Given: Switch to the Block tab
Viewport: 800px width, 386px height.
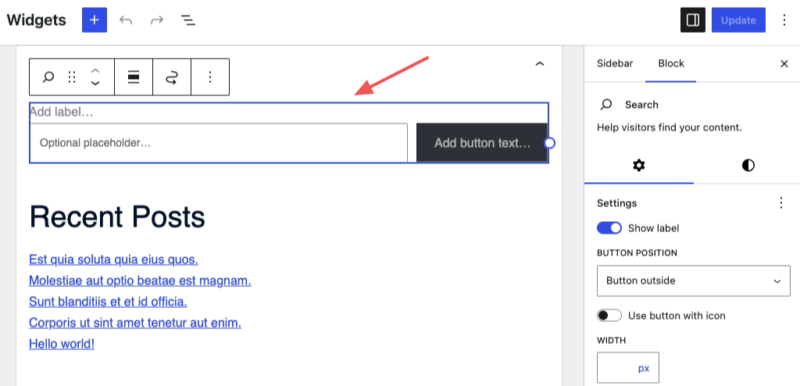Looking at the screenshot, I should click(671, 64).
